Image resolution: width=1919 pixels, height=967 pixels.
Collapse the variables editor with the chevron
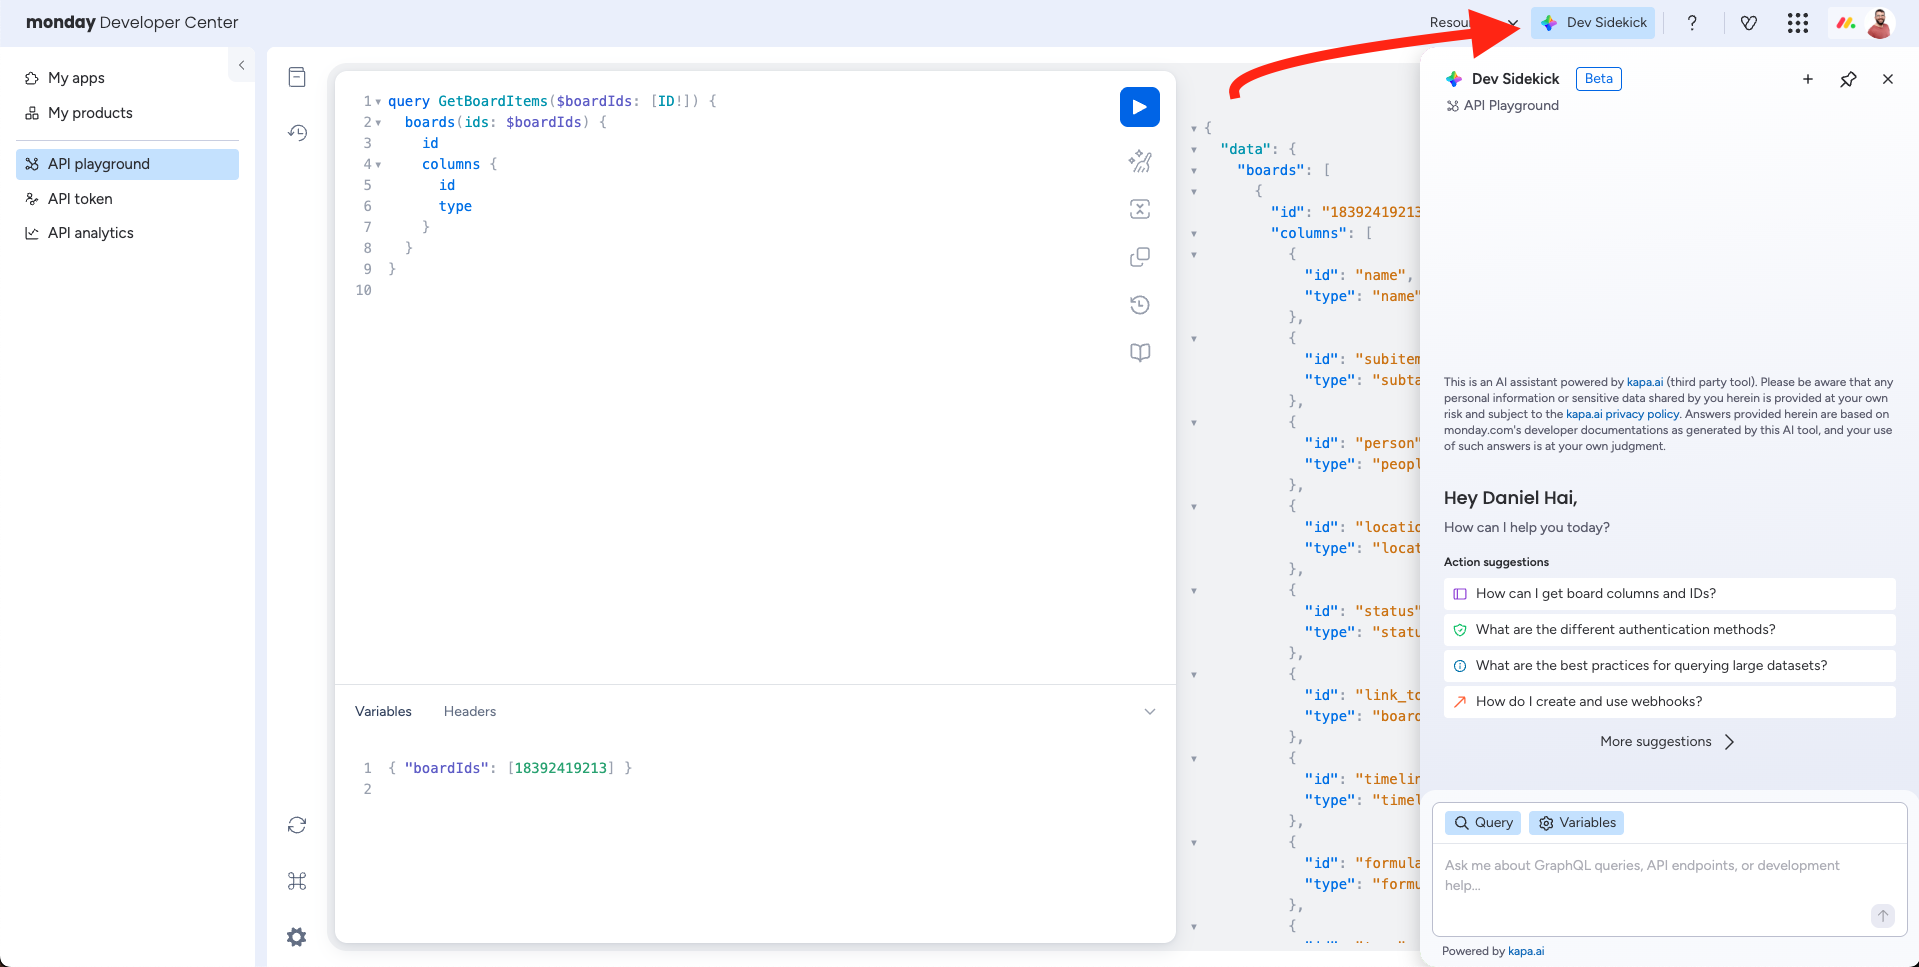[x=1150, y=712]
